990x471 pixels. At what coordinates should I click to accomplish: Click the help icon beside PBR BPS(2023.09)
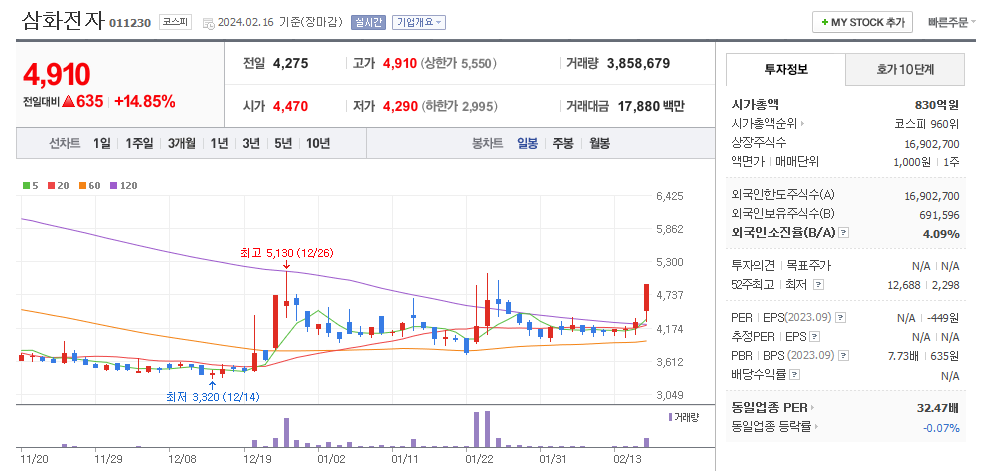point(844,355)
